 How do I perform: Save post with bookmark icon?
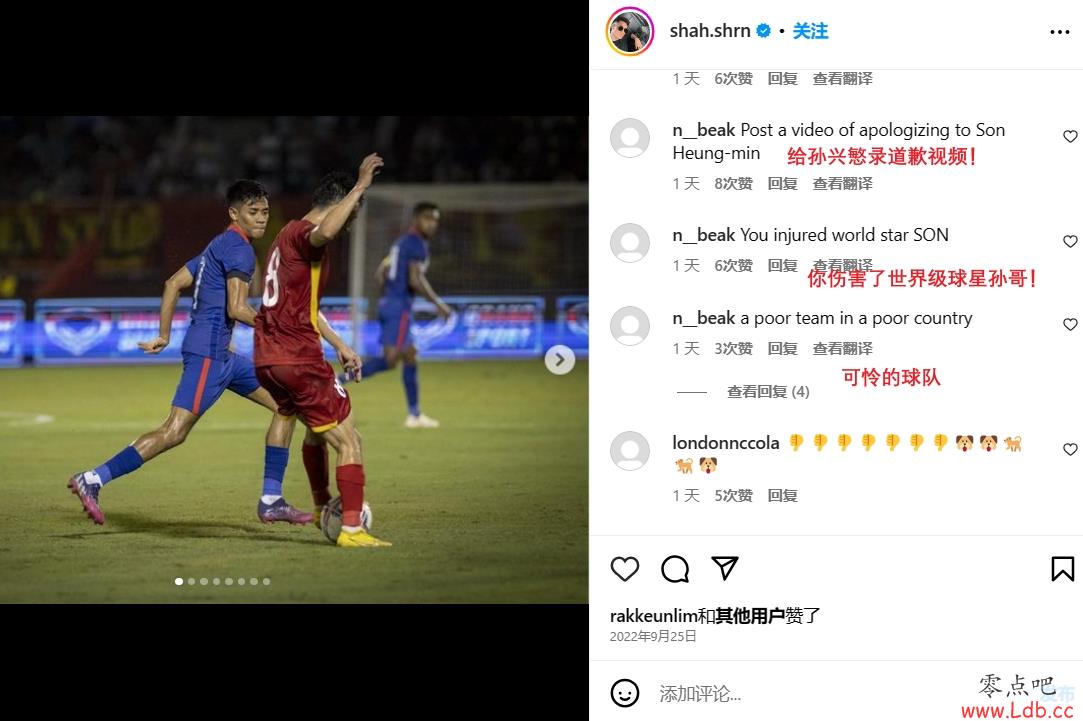(x=1062, y=569)
